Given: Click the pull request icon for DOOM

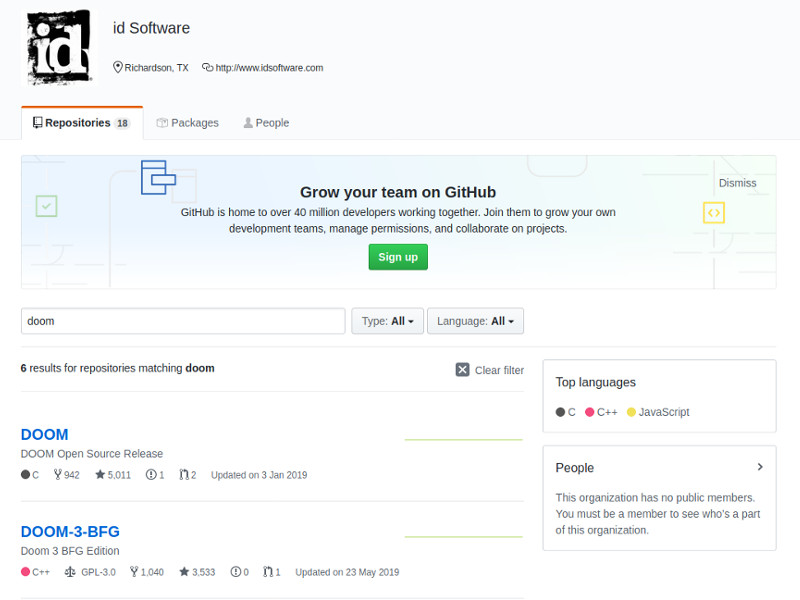Looking at the screenshot, I should click(184, 474).
